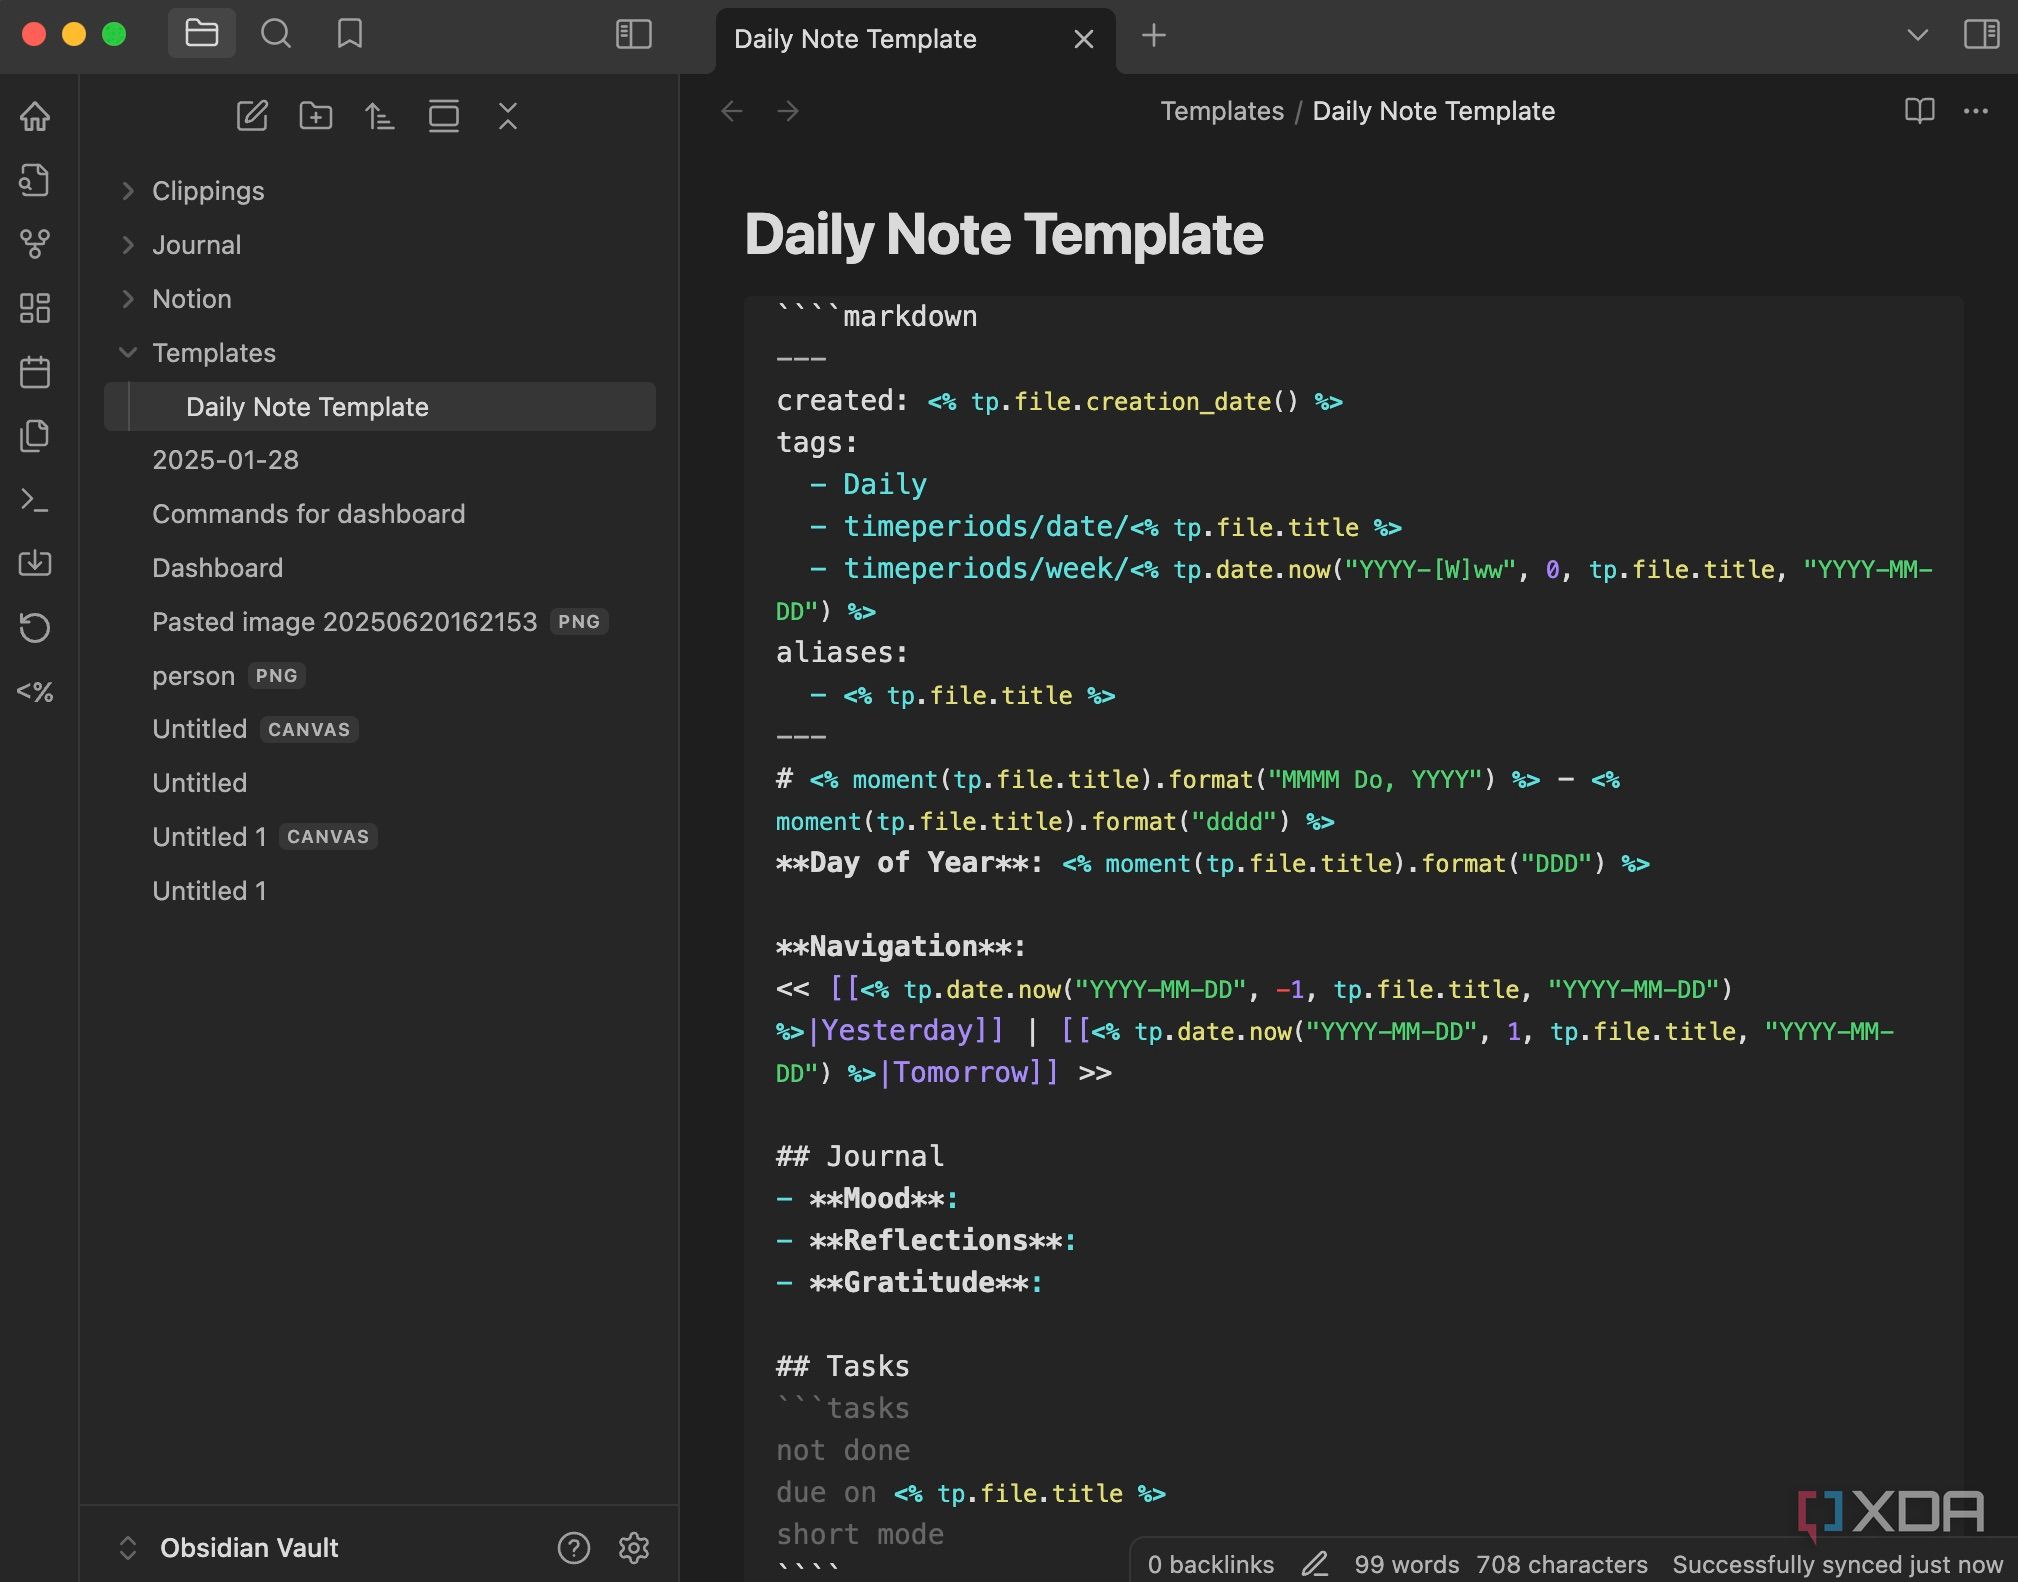Open the canvas grid icon in ribbon
The image size is (2018, 1582).
point(35,308)
